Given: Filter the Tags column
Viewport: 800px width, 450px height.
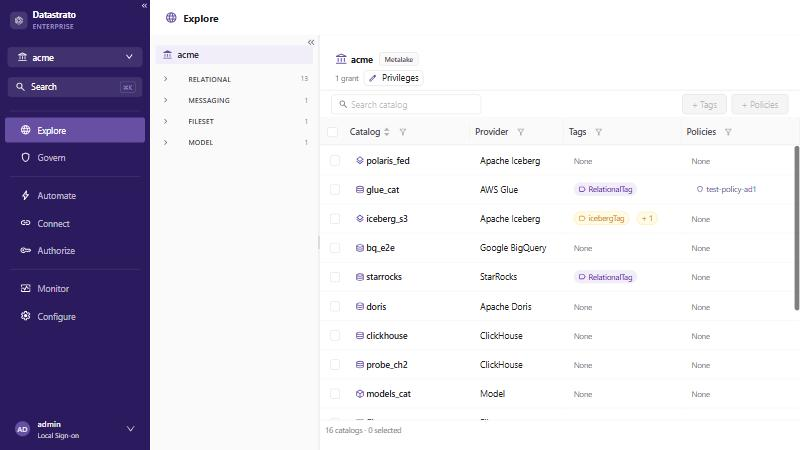Looking at the screenshot, I should [598, 132].
